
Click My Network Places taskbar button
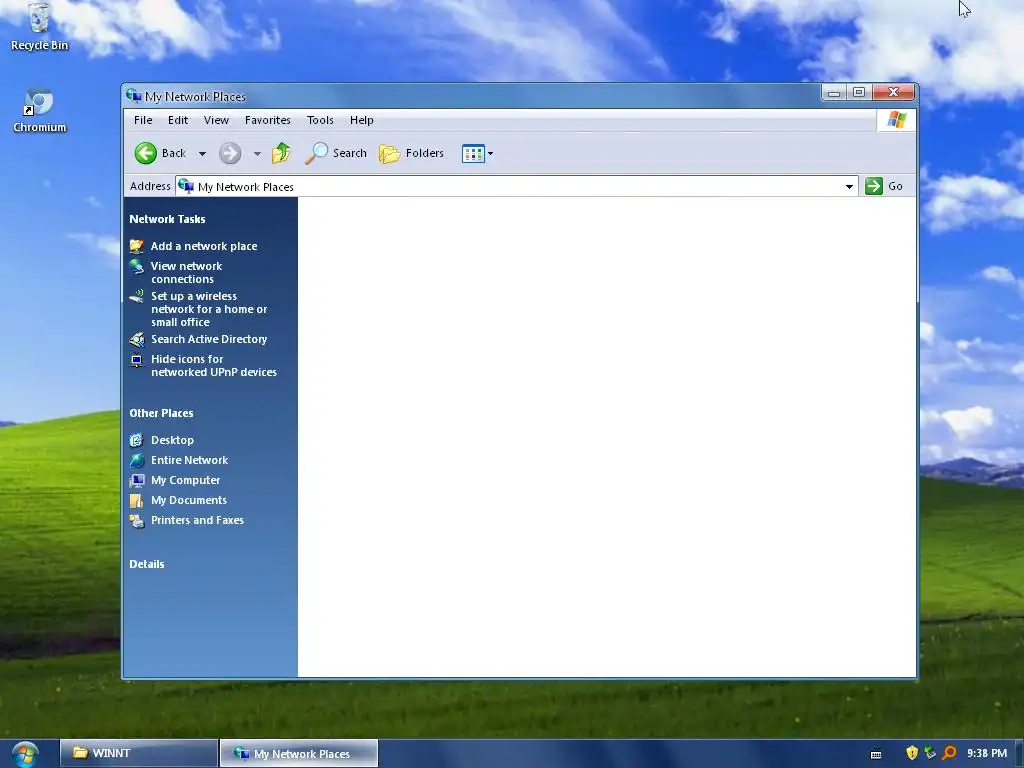299,753
